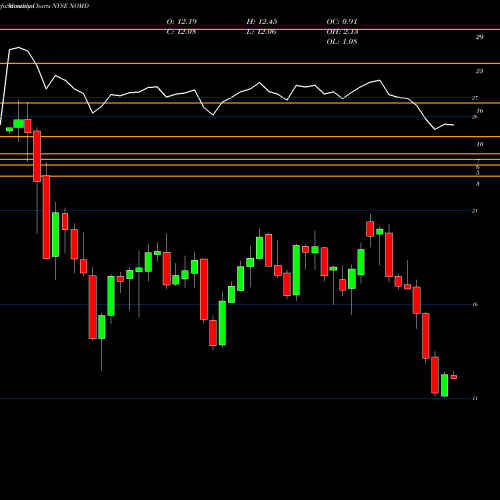Click the "11" price gridline label at the bottom
This screenshot has width=500, height=500.
475,398
